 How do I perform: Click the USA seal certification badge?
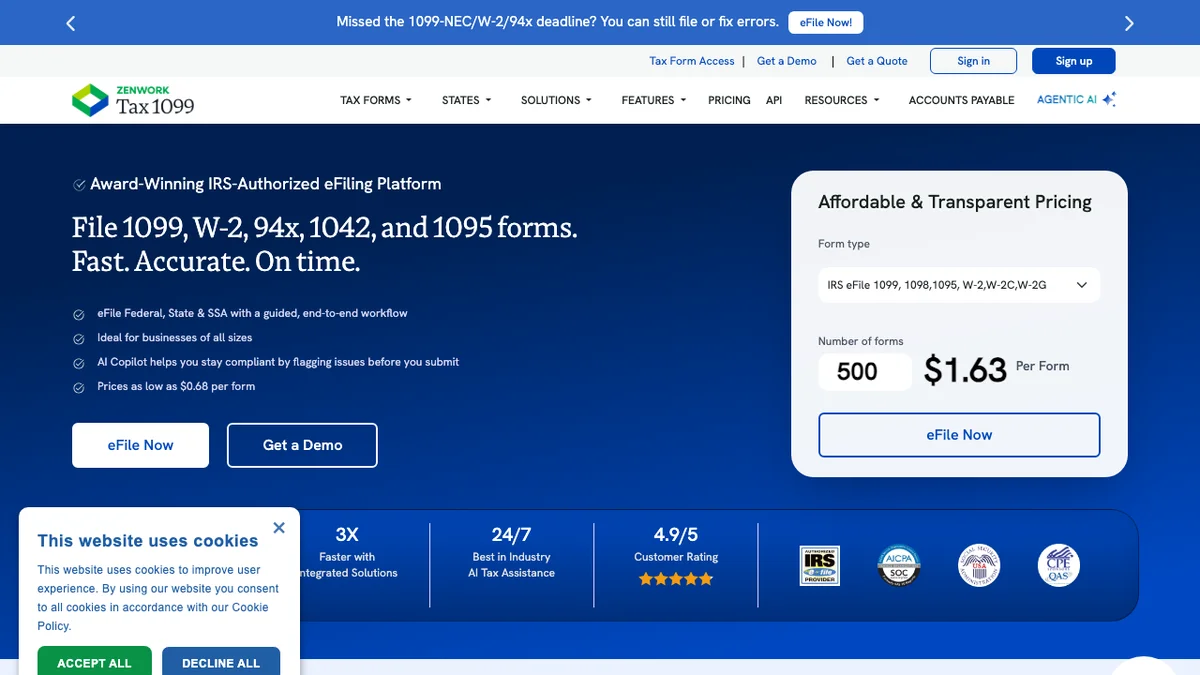tap(979, 565)
